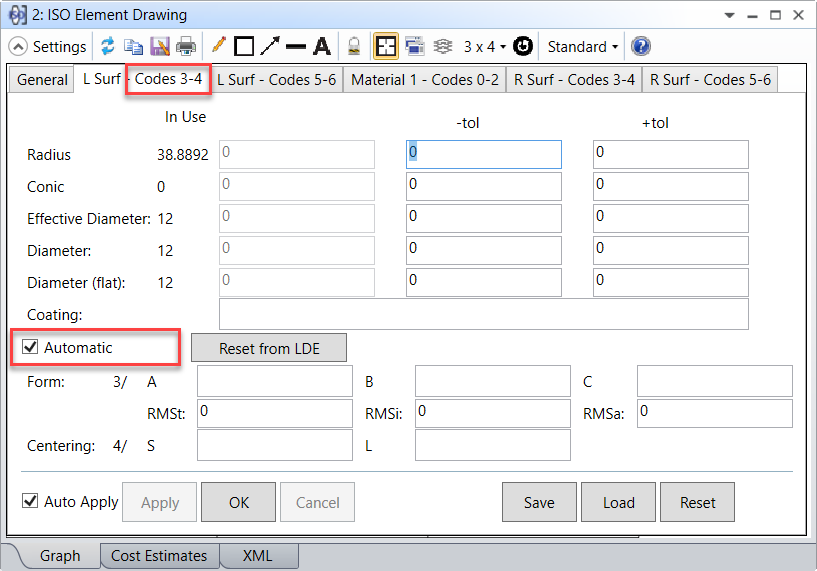Click the Coating input field
This screenshot has height=571, width=817.
coord(483,314)
